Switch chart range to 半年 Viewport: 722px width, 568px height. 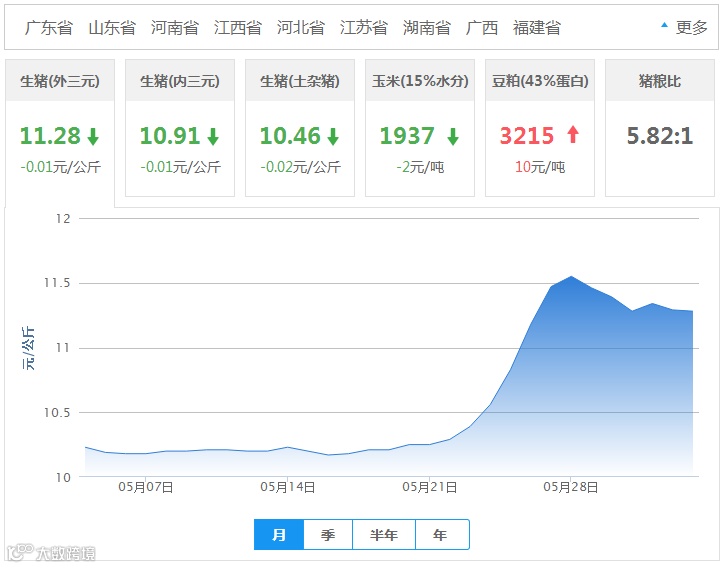click(384, 534)
